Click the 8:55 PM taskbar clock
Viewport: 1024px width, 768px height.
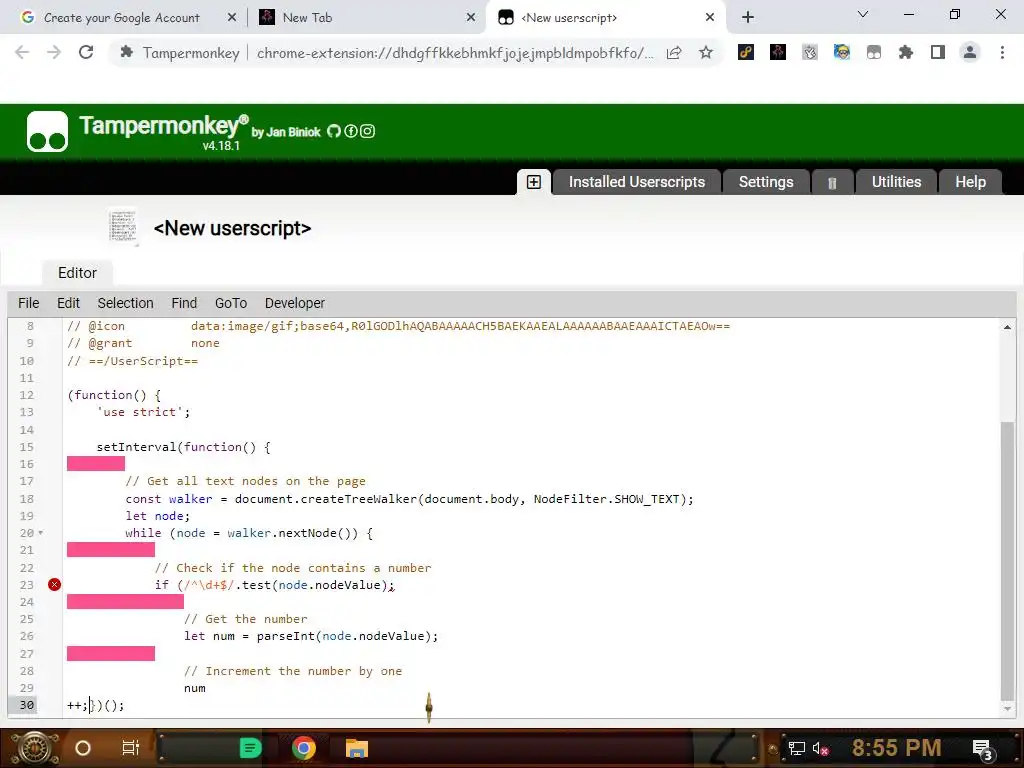[896, 748]
